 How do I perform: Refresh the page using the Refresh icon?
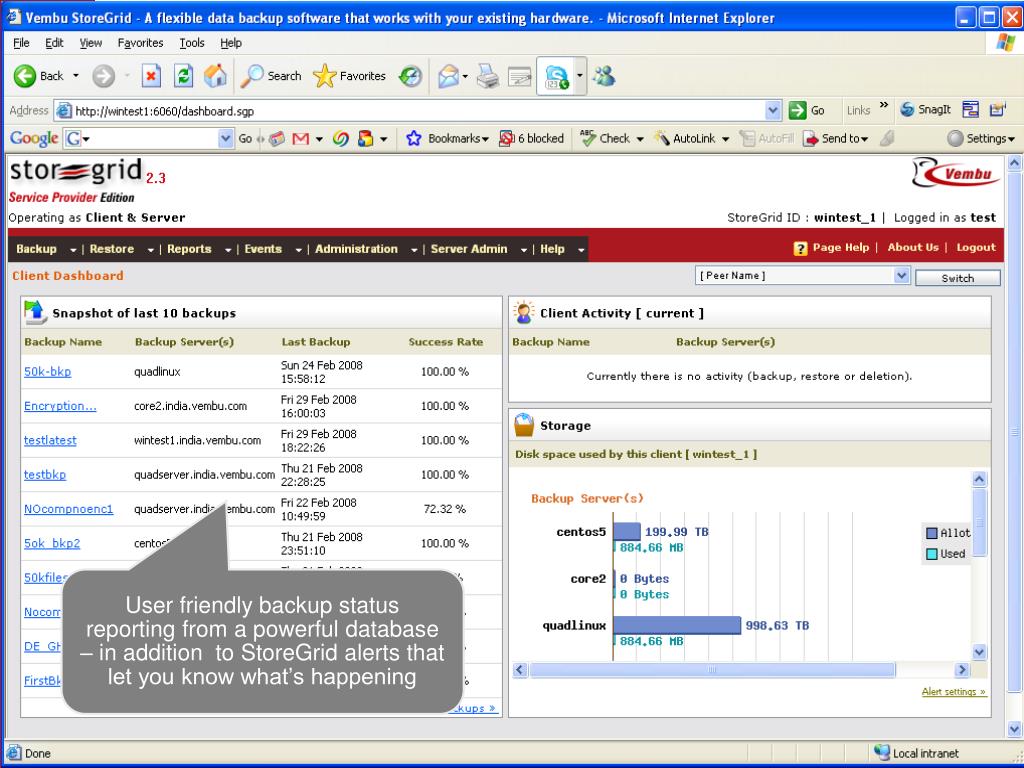pos(184,76)
